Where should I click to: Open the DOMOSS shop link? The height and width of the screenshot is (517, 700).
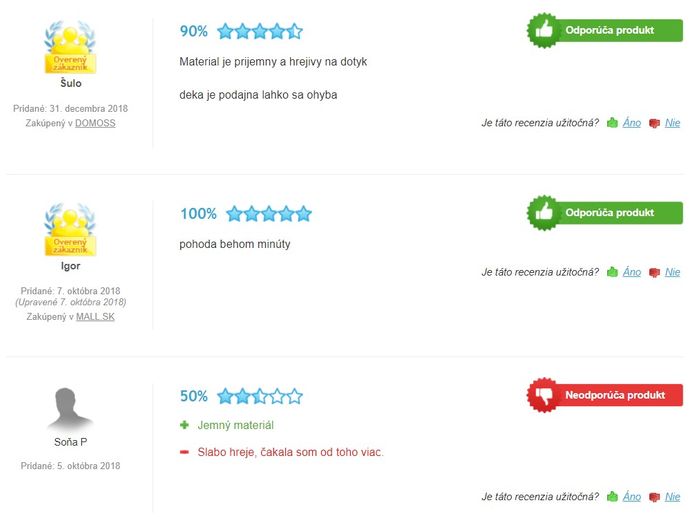click(95, 123)
